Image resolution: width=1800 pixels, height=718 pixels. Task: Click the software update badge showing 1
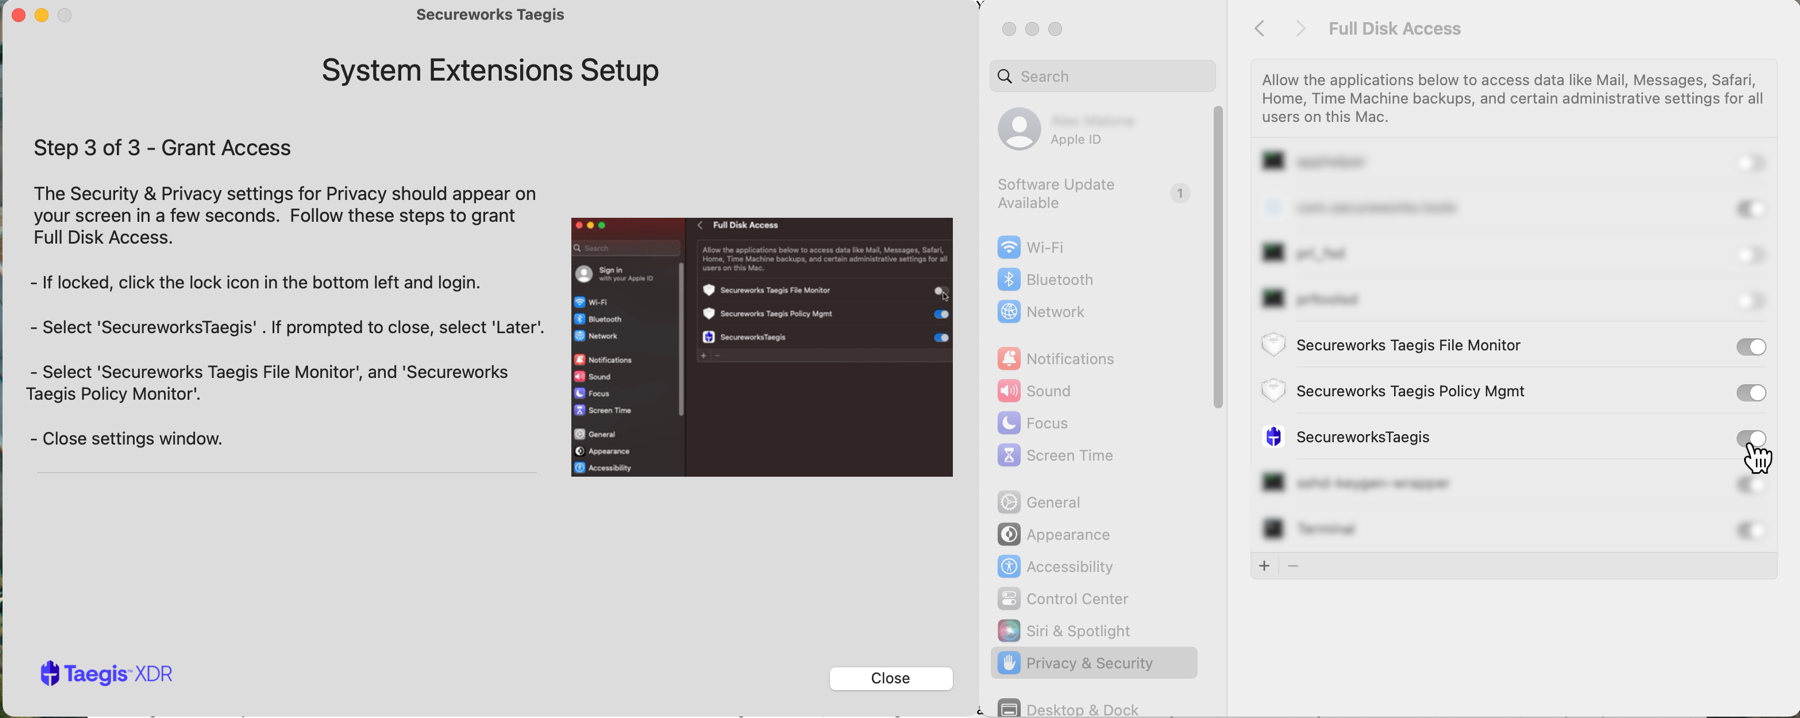(x=1180, y=194)
